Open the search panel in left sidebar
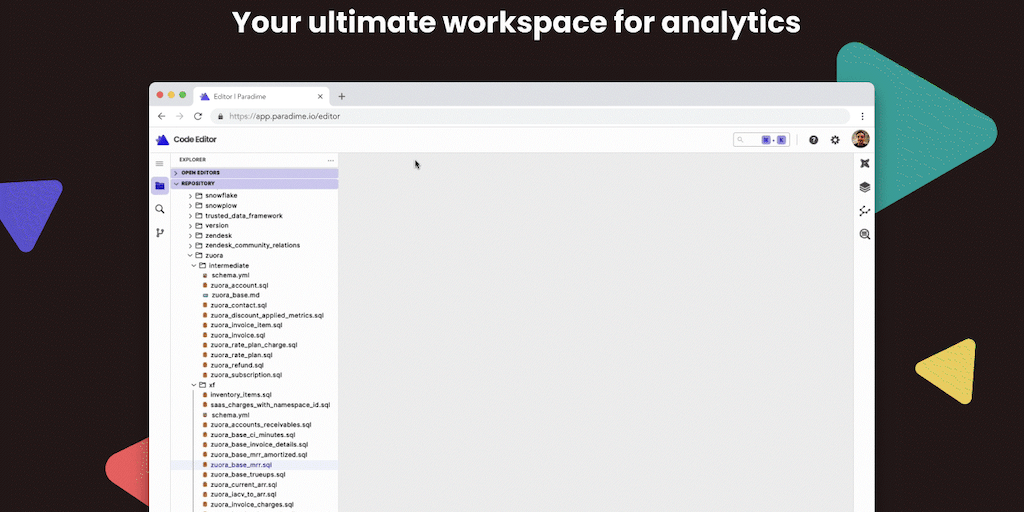Image resolution: width=1024 pixels, height=512 pixels. (x=159, y=209)
